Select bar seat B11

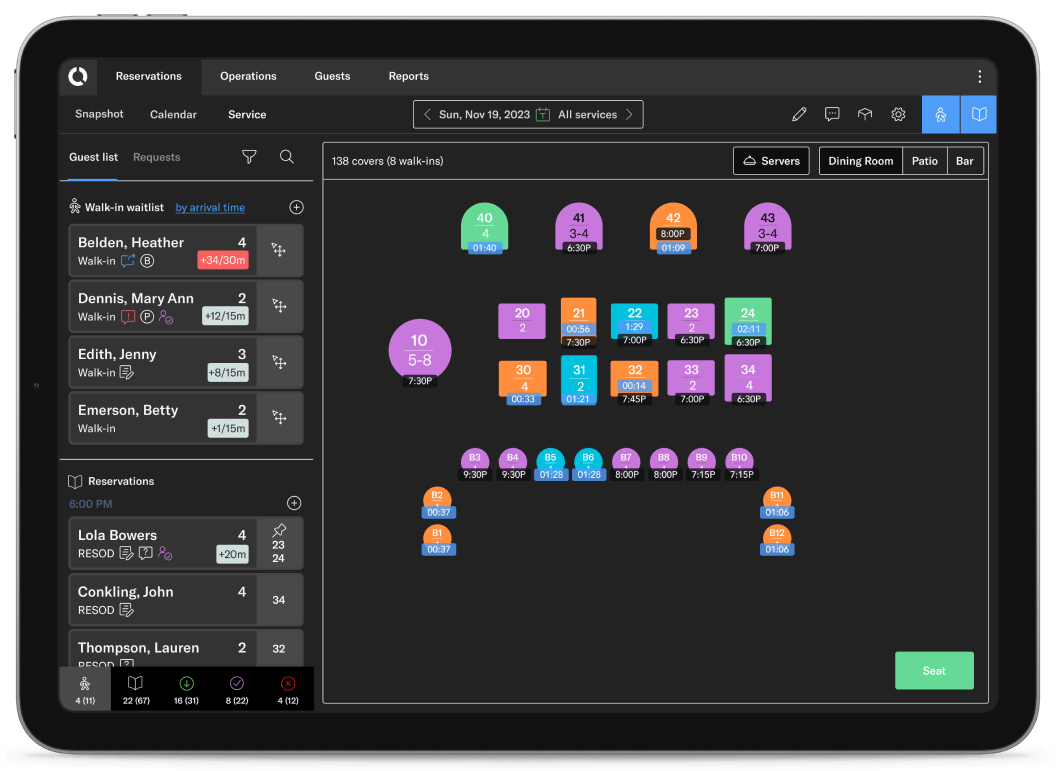[x=777, y=502]
